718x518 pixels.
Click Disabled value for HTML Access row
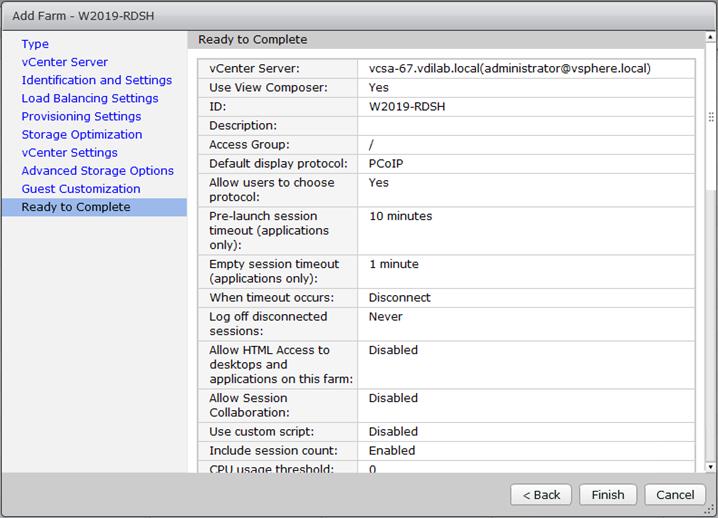tap(393, 350)
